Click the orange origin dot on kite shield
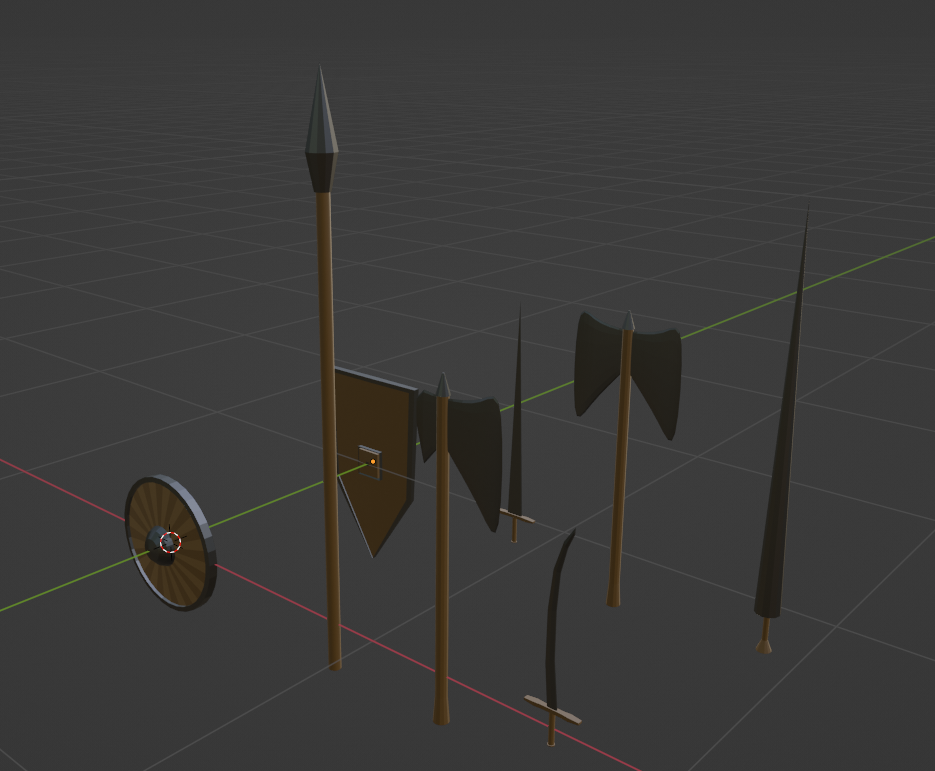 [x=373, y=462]
